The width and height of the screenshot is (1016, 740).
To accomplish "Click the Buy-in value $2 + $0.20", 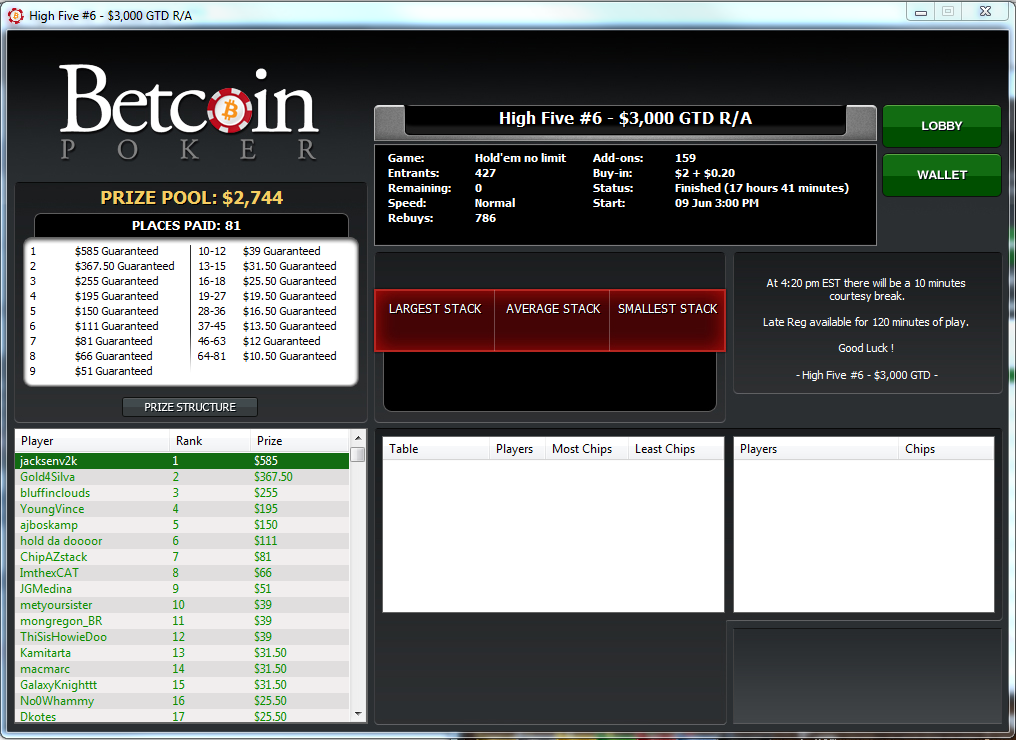I will [705, 173].
